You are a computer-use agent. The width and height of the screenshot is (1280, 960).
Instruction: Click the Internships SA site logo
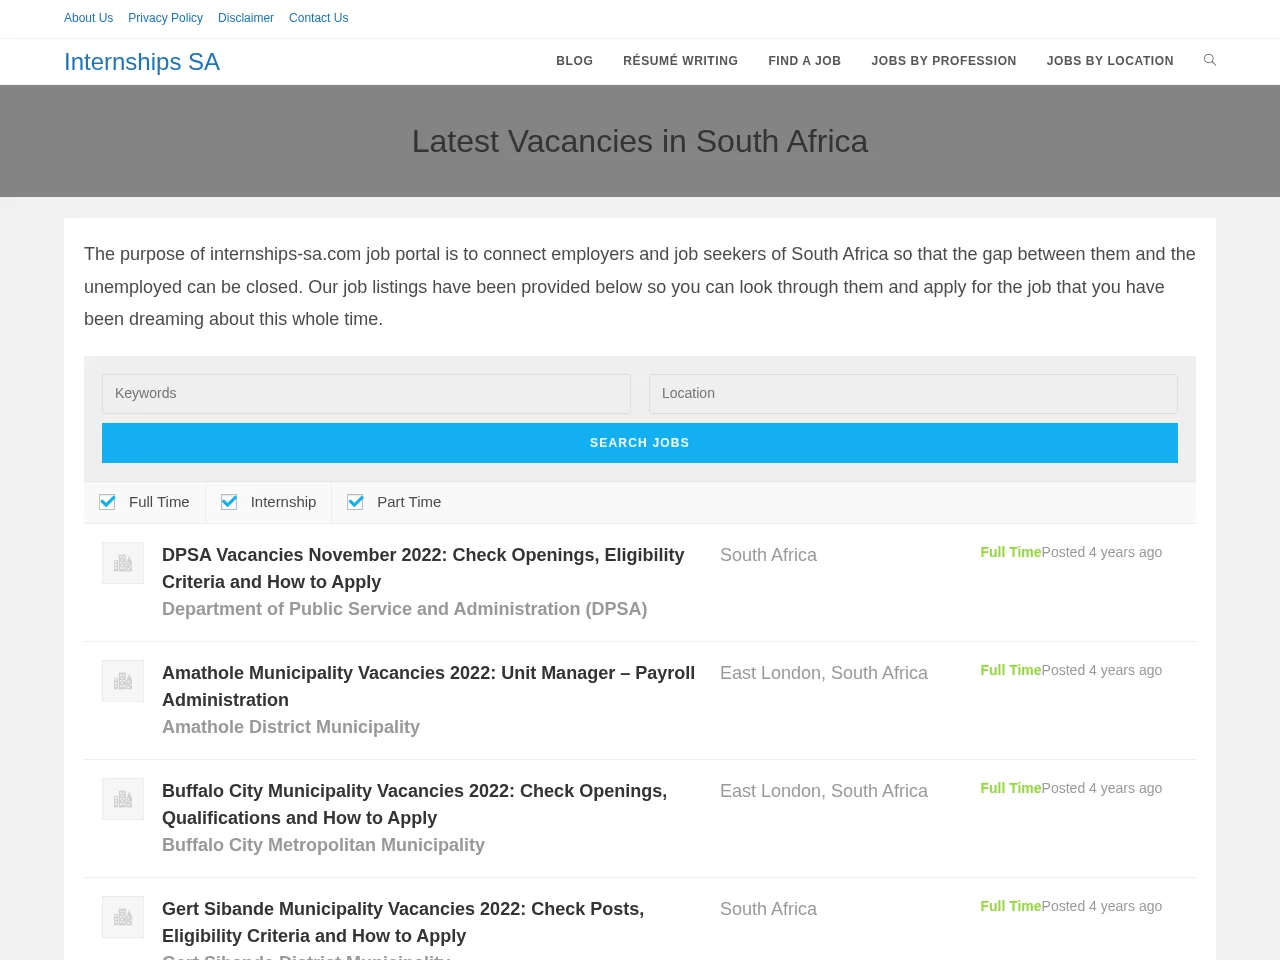142,62
